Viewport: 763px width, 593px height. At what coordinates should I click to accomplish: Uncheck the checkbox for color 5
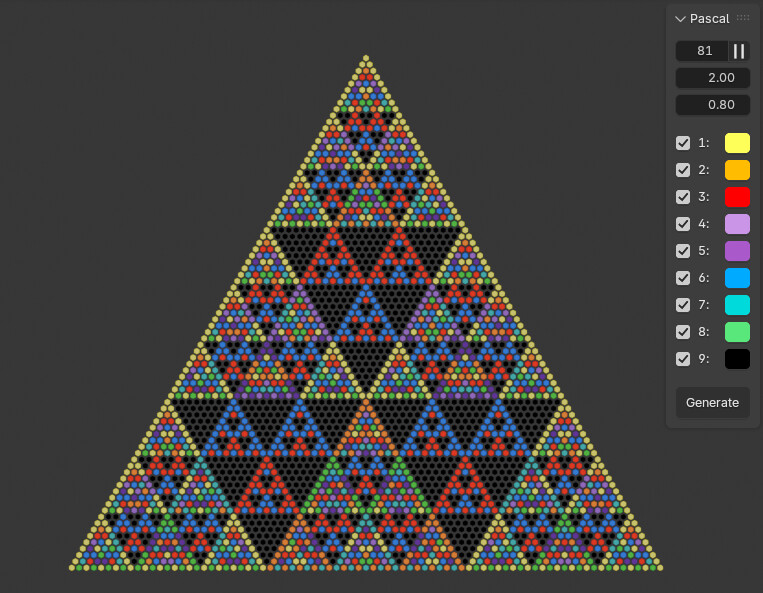683,251
